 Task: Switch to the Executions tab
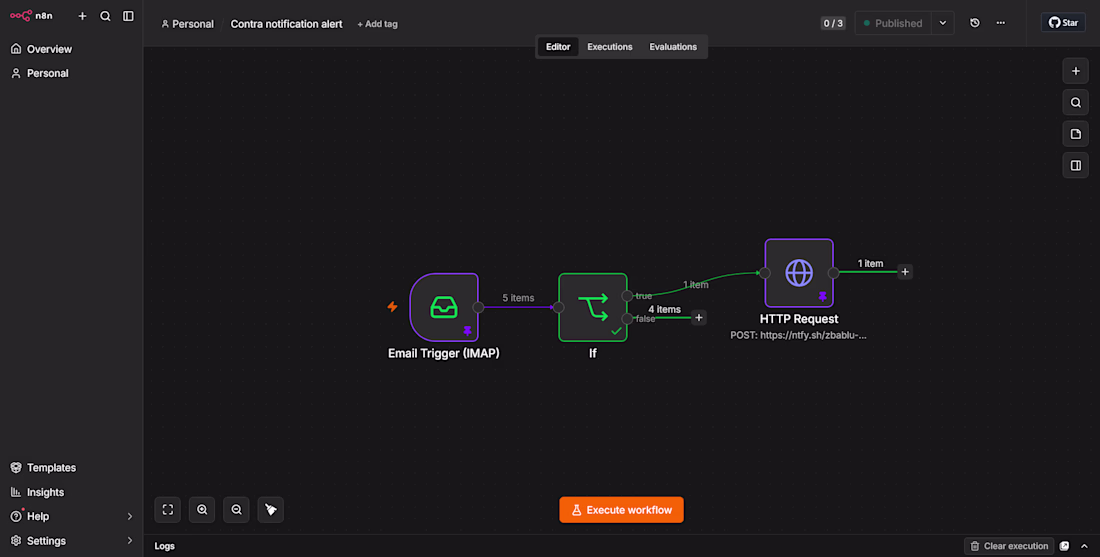point(610,47)
